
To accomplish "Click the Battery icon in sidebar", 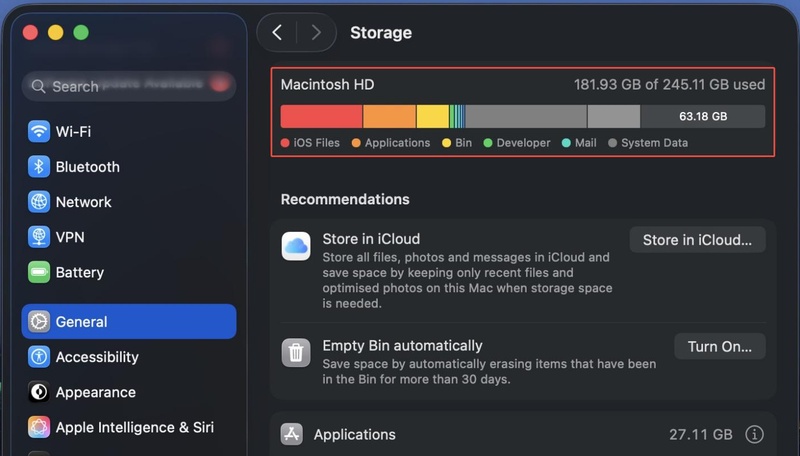I will tap(39, 272).
